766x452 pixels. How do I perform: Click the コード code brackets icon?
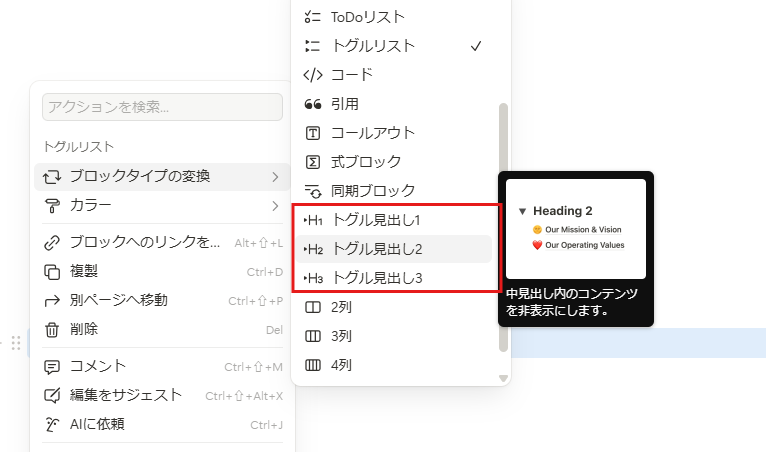(312, 75)
